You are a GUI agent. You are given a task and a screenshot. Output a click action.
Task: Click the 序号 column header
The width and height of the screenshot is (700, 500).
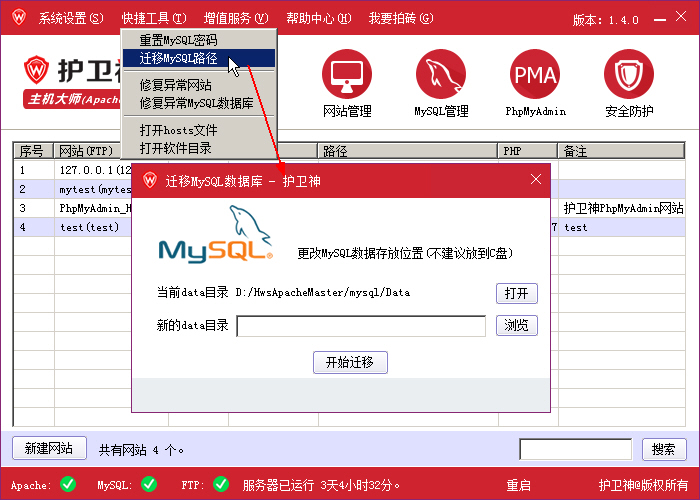pos(34,151)
